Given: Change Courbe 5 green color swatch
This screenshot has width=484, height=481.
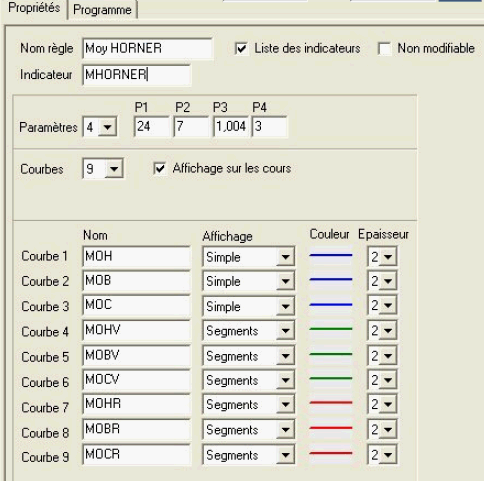Looking at the screenshot, I should [331, 355].
